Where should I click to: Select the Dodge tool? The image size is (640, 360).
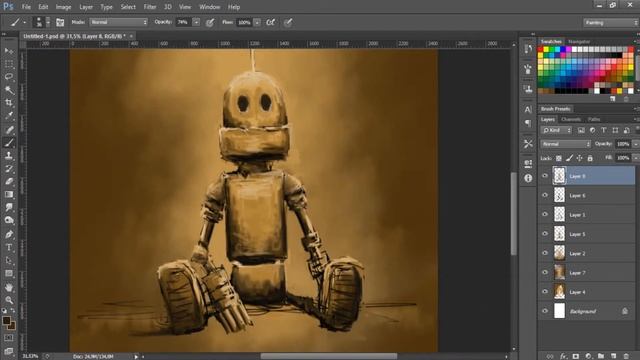pos(9,220)
